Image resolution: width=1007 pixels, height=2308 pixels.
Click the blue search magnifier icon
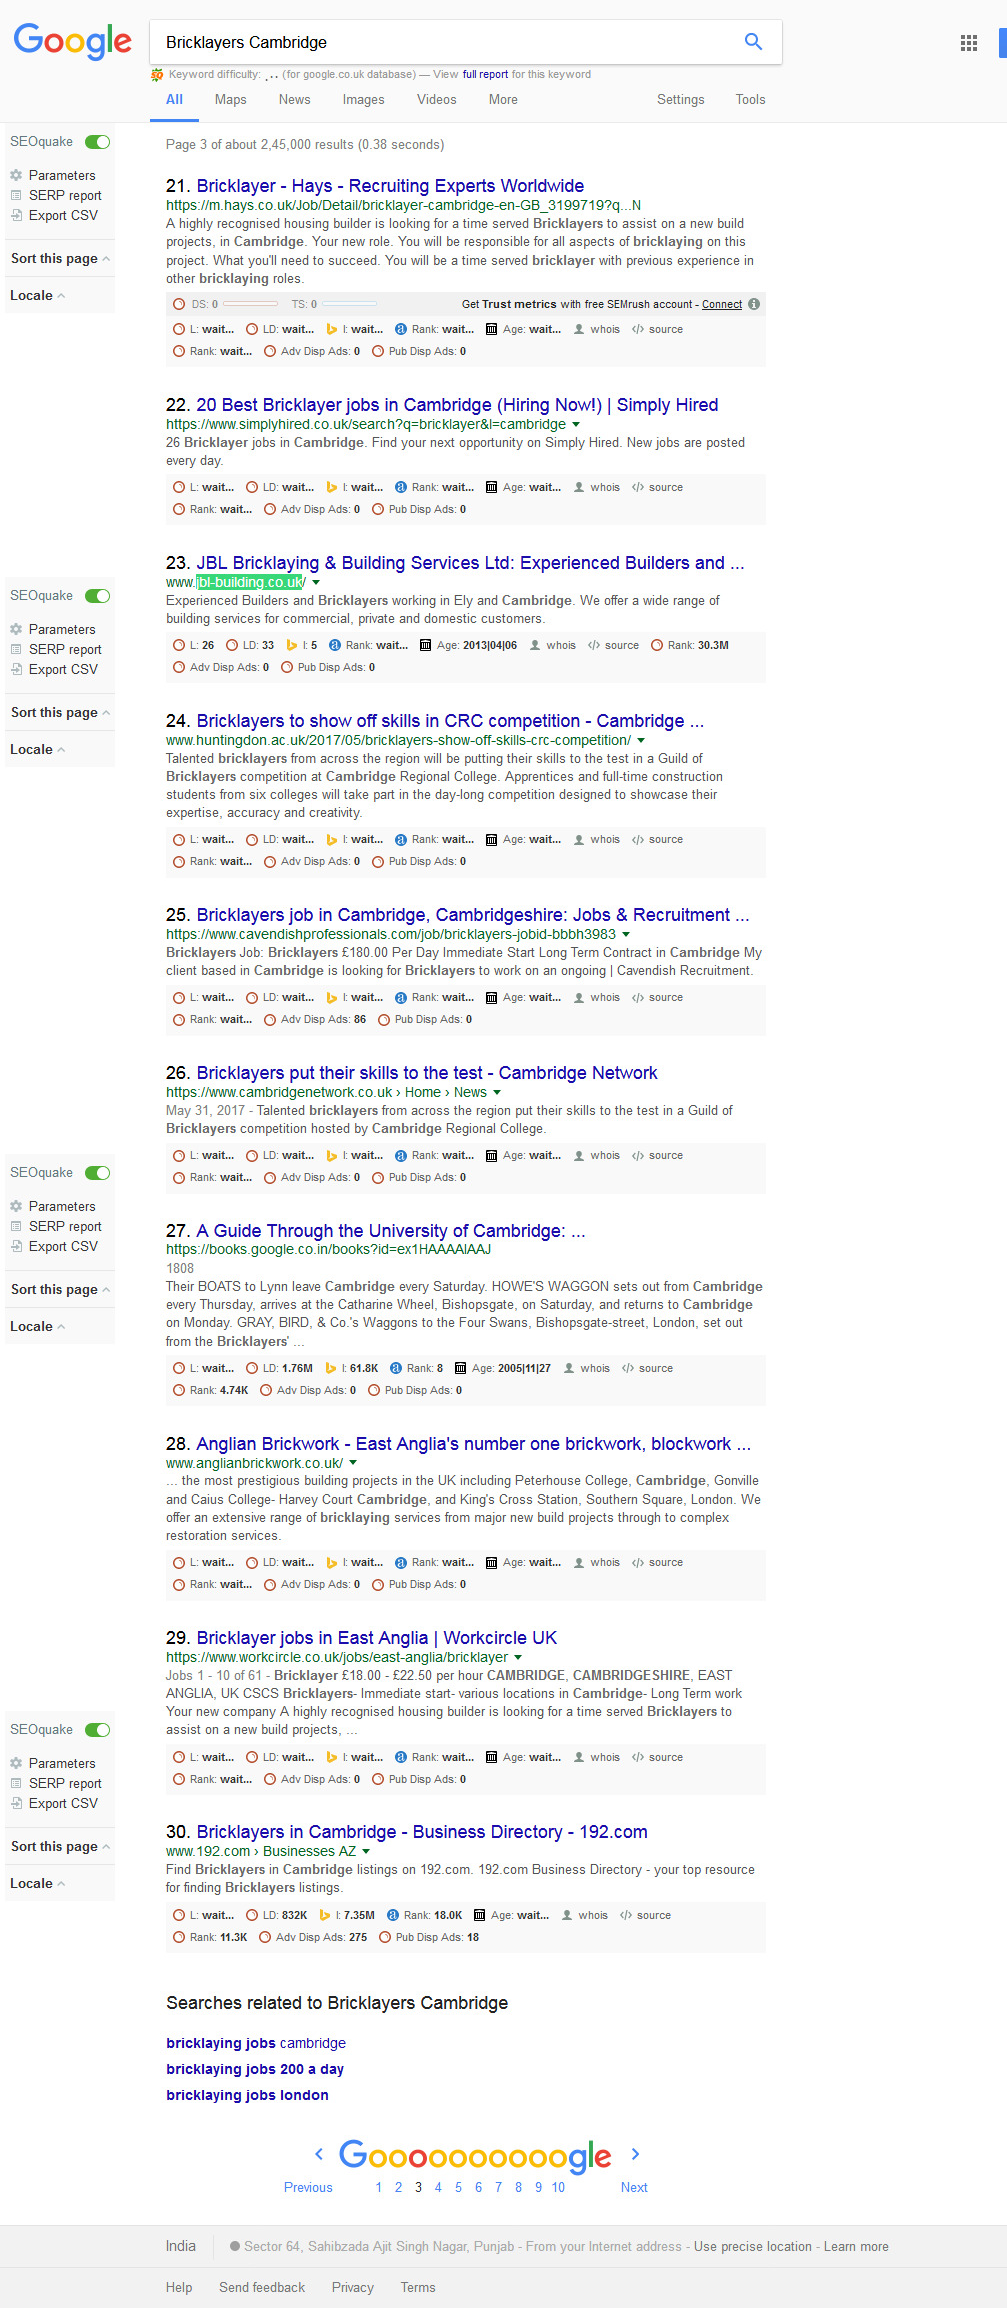coord(753,42)
